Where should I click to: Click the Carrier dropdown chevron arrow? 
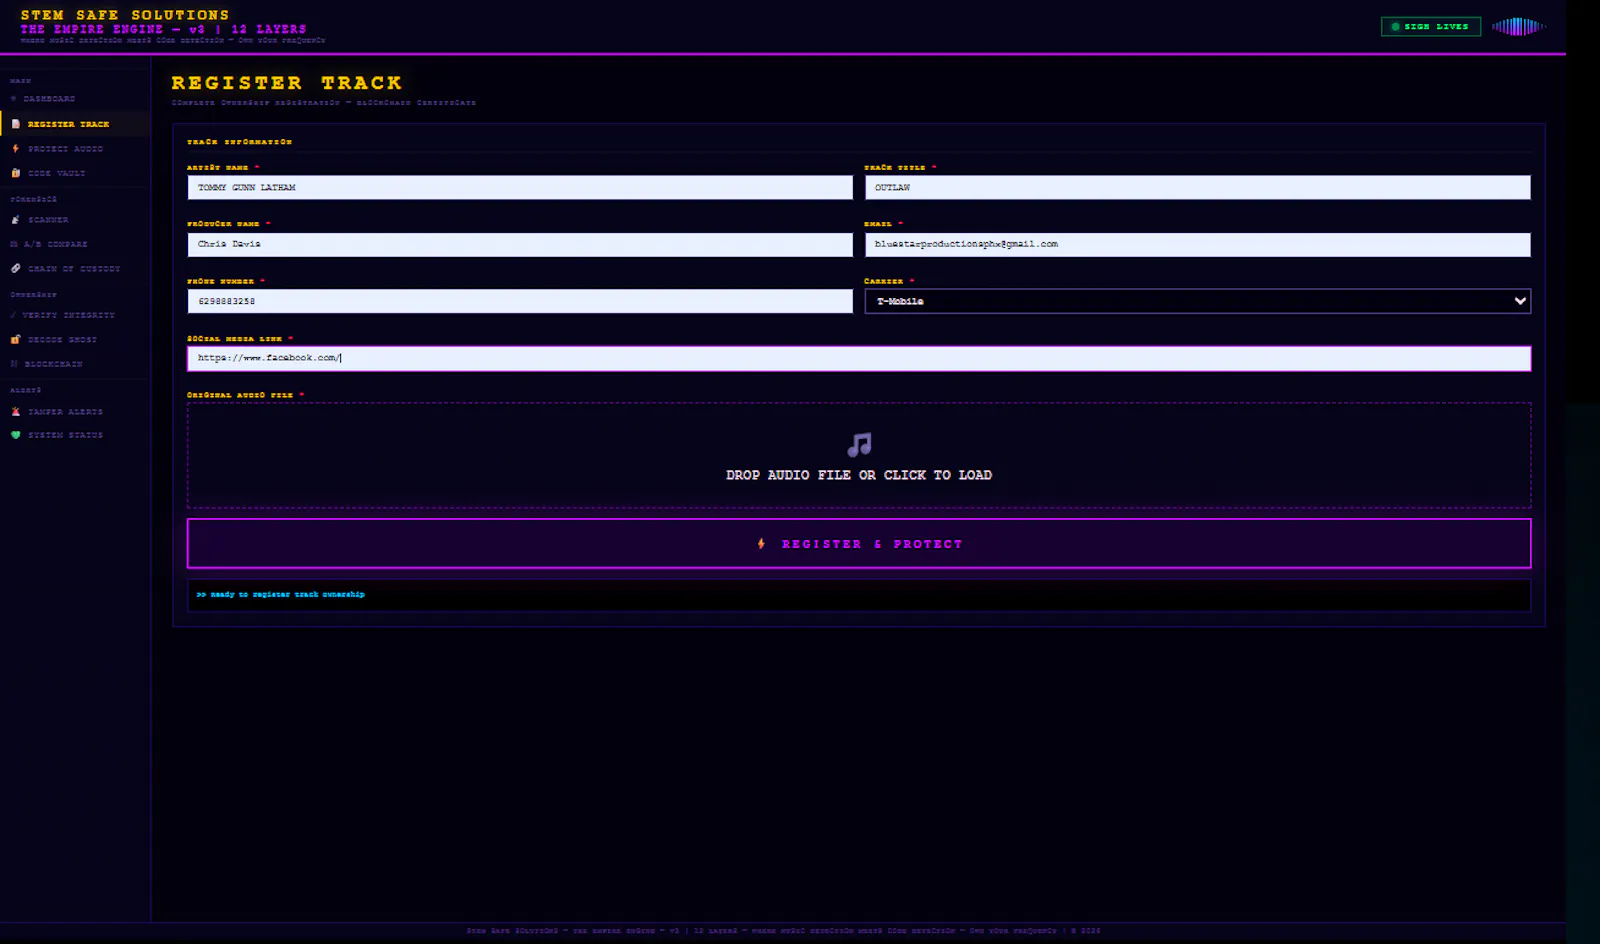tap(1520, 301)
